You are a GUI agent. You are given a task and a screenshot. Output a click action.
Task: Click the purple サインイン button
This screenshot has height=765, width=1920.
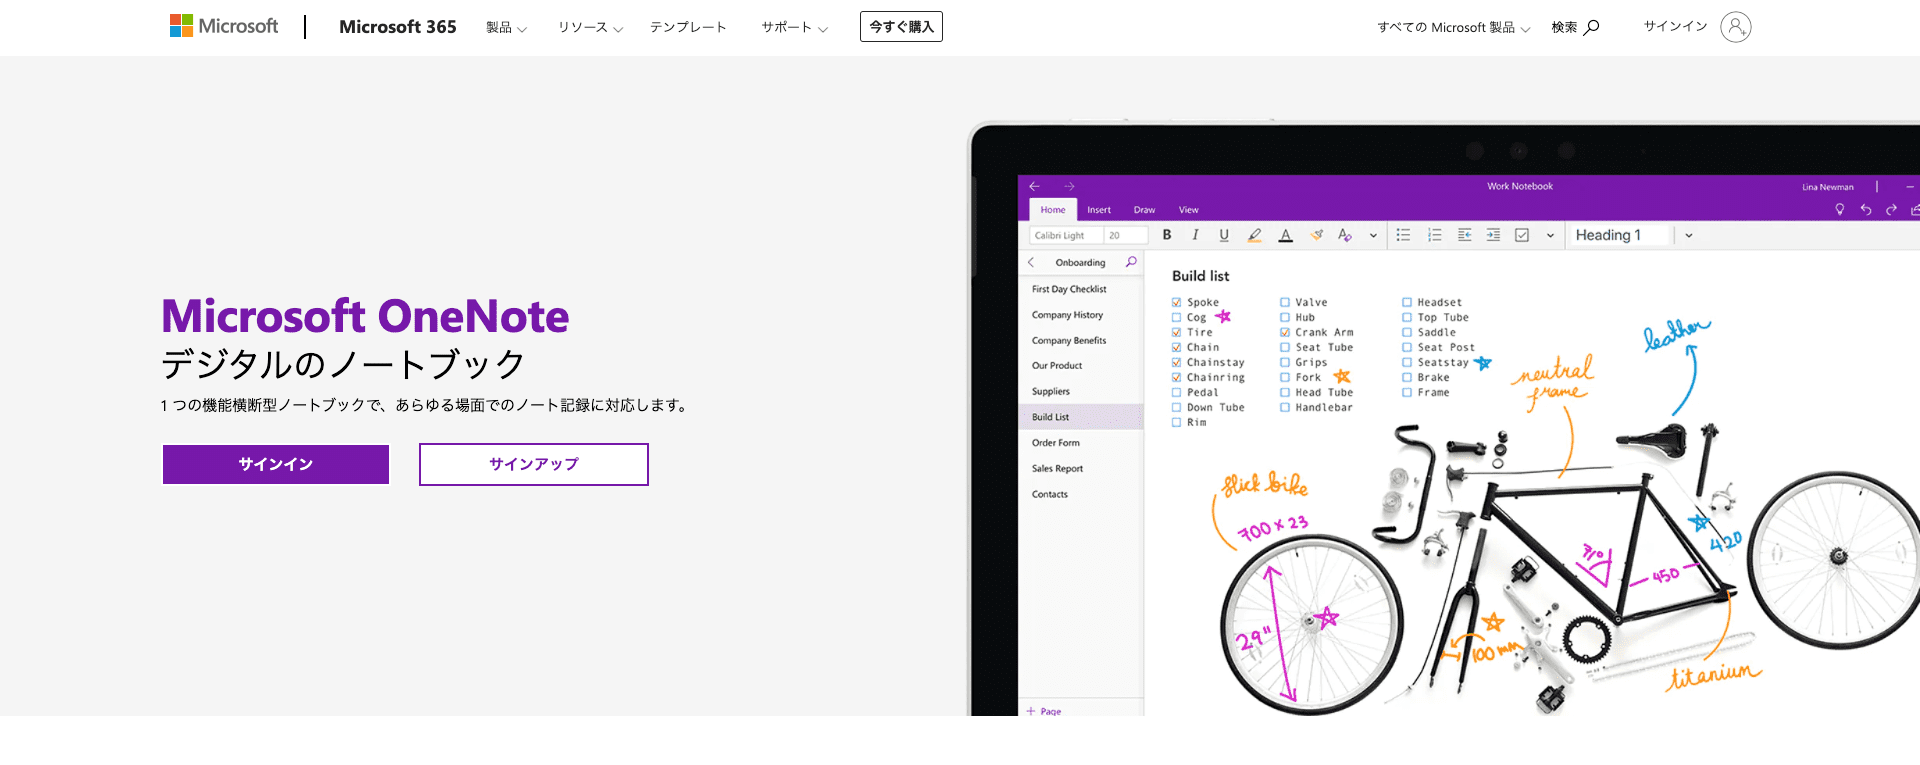click(276, 464)
